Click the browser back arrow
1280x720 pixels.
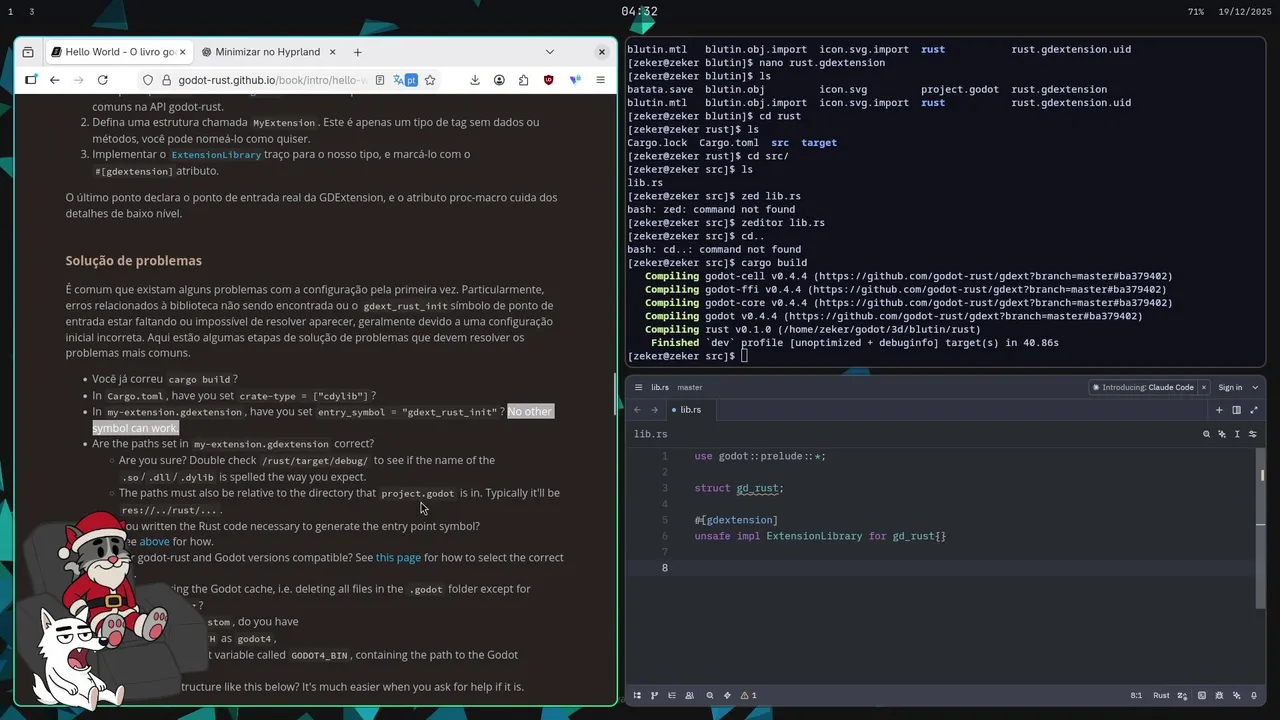pos(55,80)
